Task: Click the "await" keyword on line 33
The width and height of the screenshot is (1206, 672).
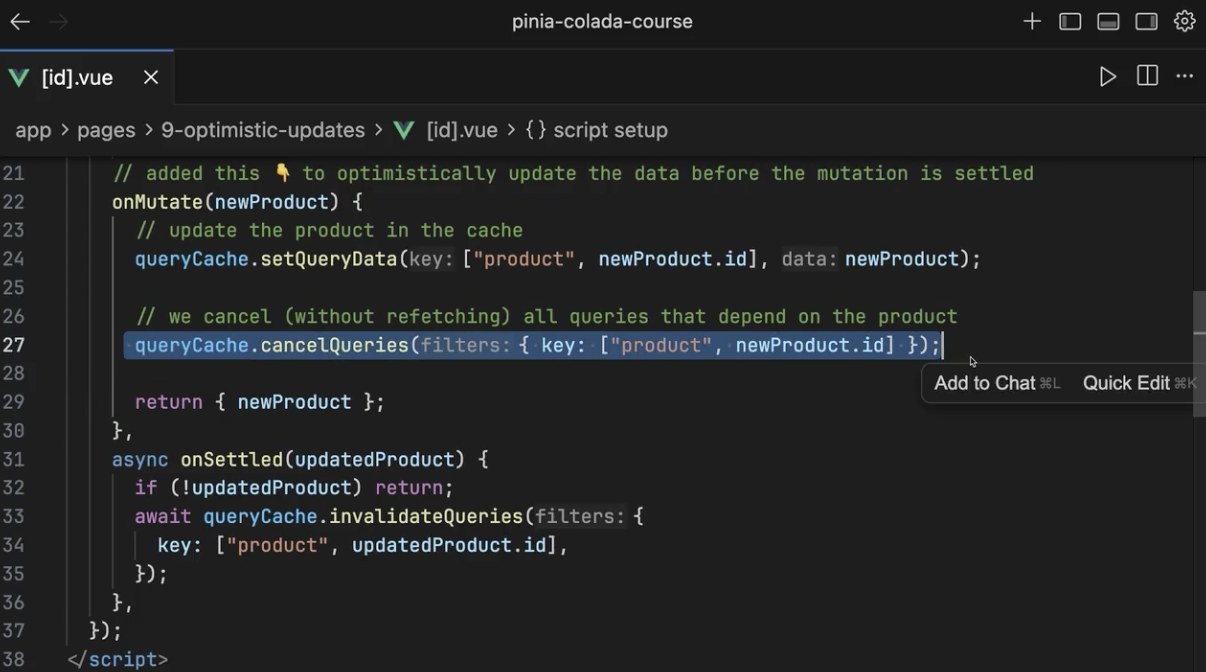Action: [x=163, y=517]
